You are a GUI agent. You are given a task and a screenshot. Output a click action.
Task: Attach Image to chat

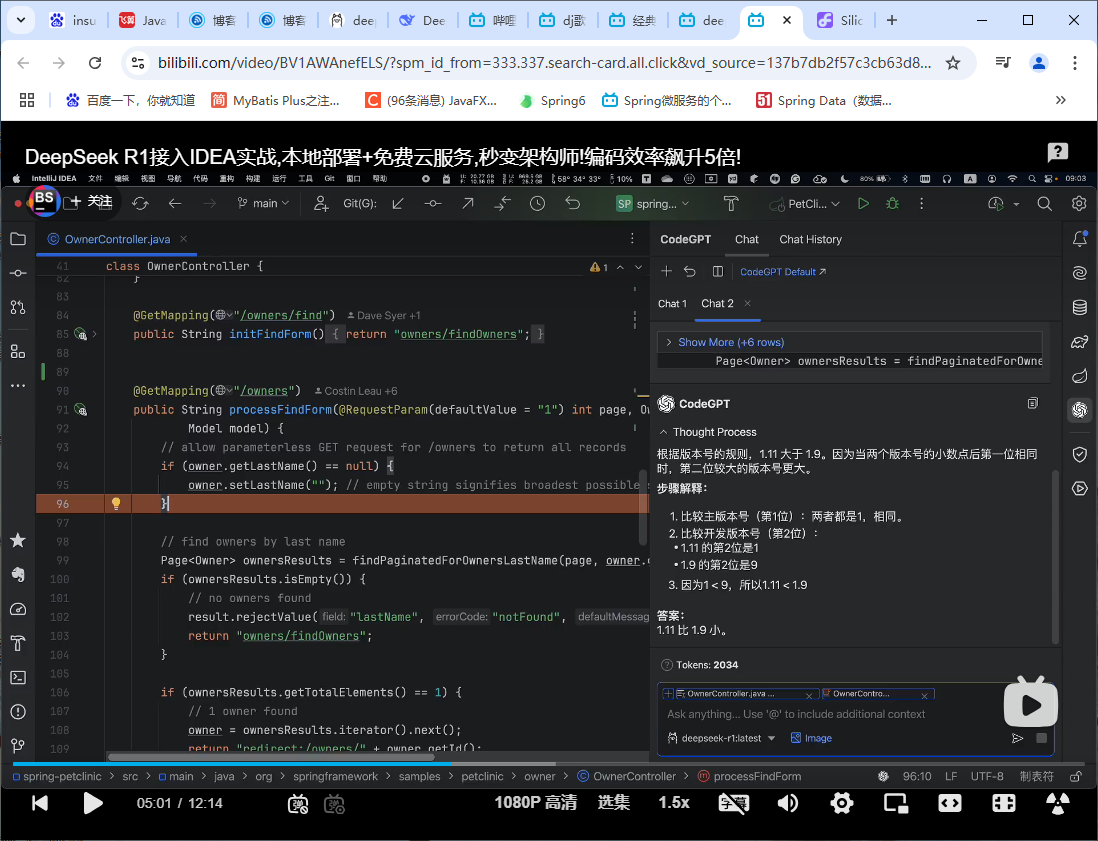pos(811,738)
